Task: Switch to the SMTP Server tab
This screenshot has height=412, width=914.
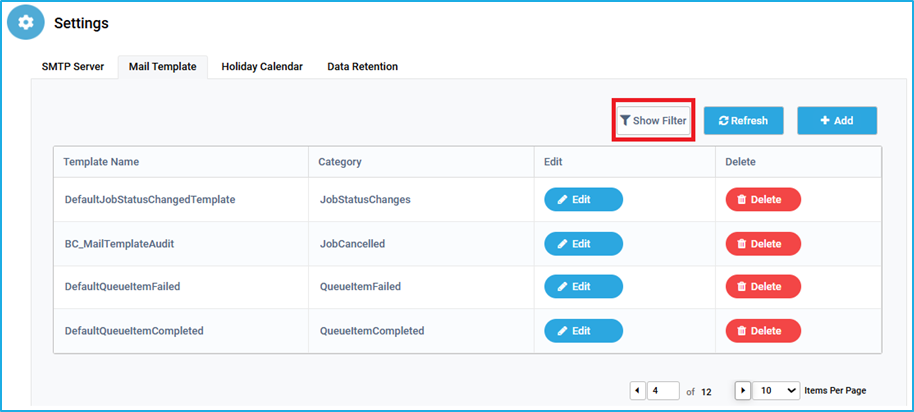Action: 73,66
